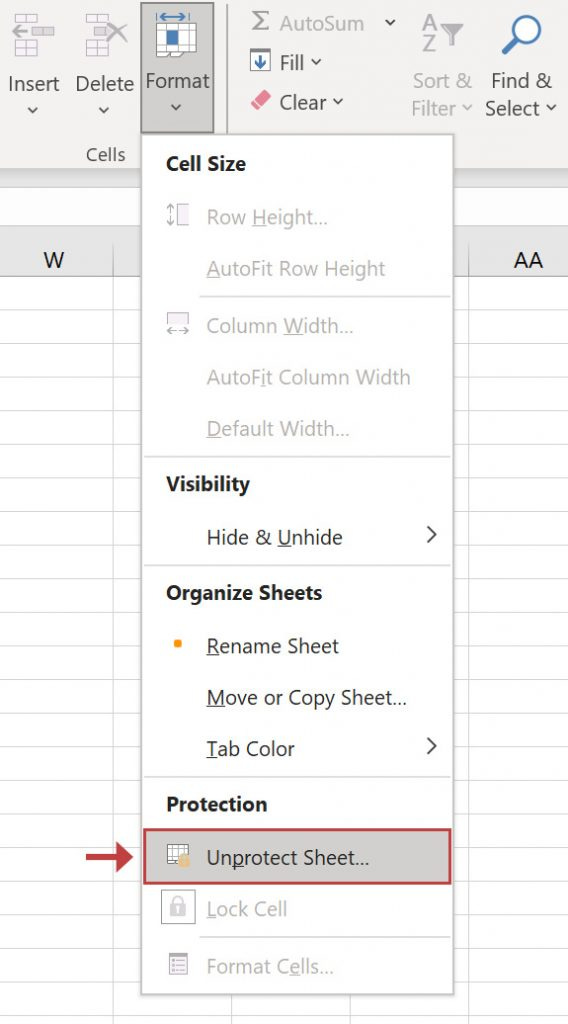Viewport: 568px width, 1024px height.
Task: Click the Sort & Filter icon
Action: [441, 33]
